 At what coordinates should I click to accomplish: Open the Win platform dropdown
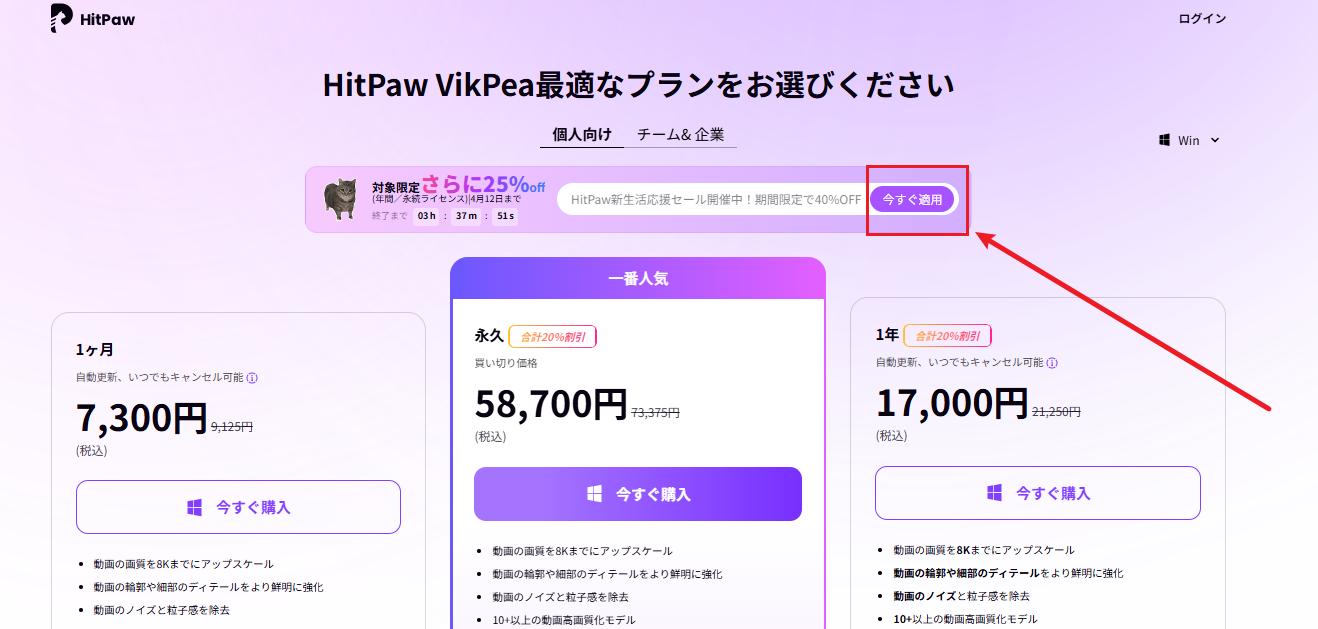[x=1190, y=140]
